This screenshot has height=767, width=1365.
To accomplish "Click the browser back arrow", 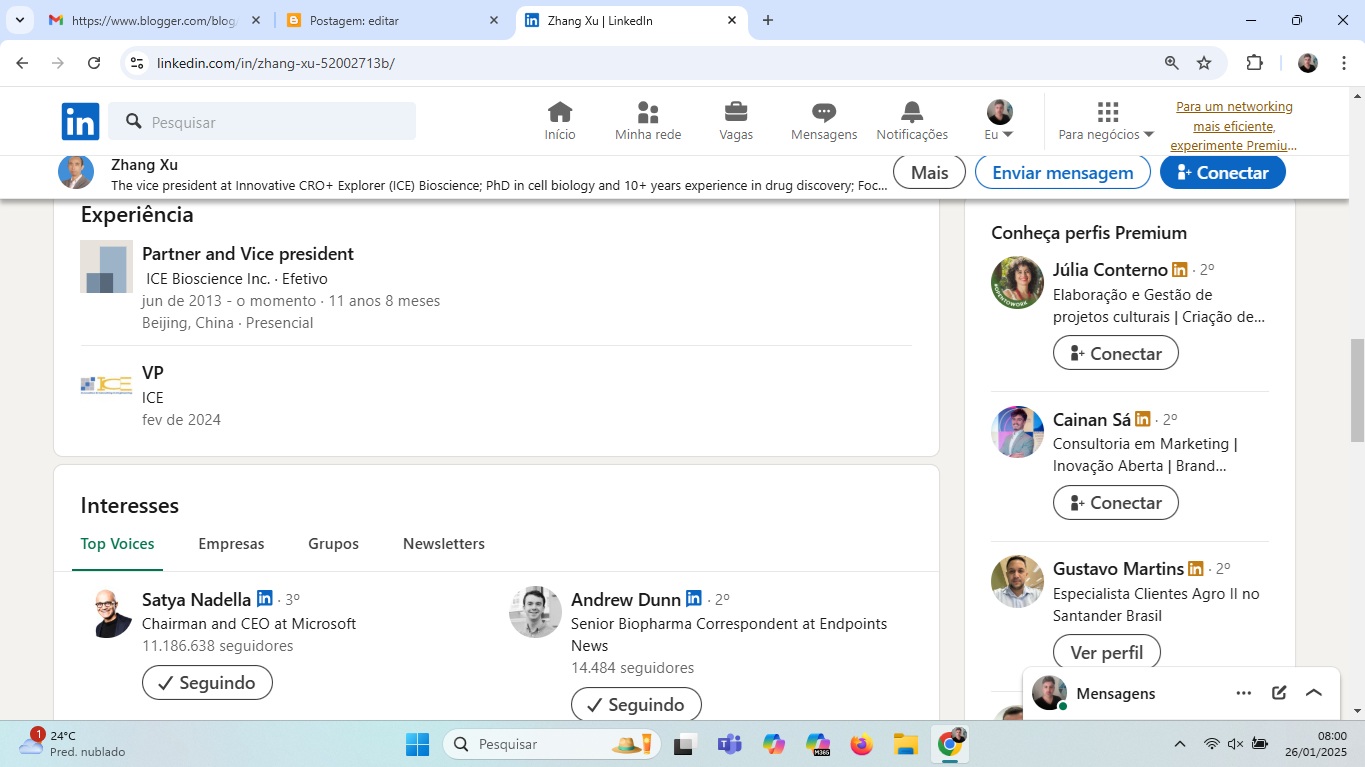I will pyautogui.click(x=22, y=63).
